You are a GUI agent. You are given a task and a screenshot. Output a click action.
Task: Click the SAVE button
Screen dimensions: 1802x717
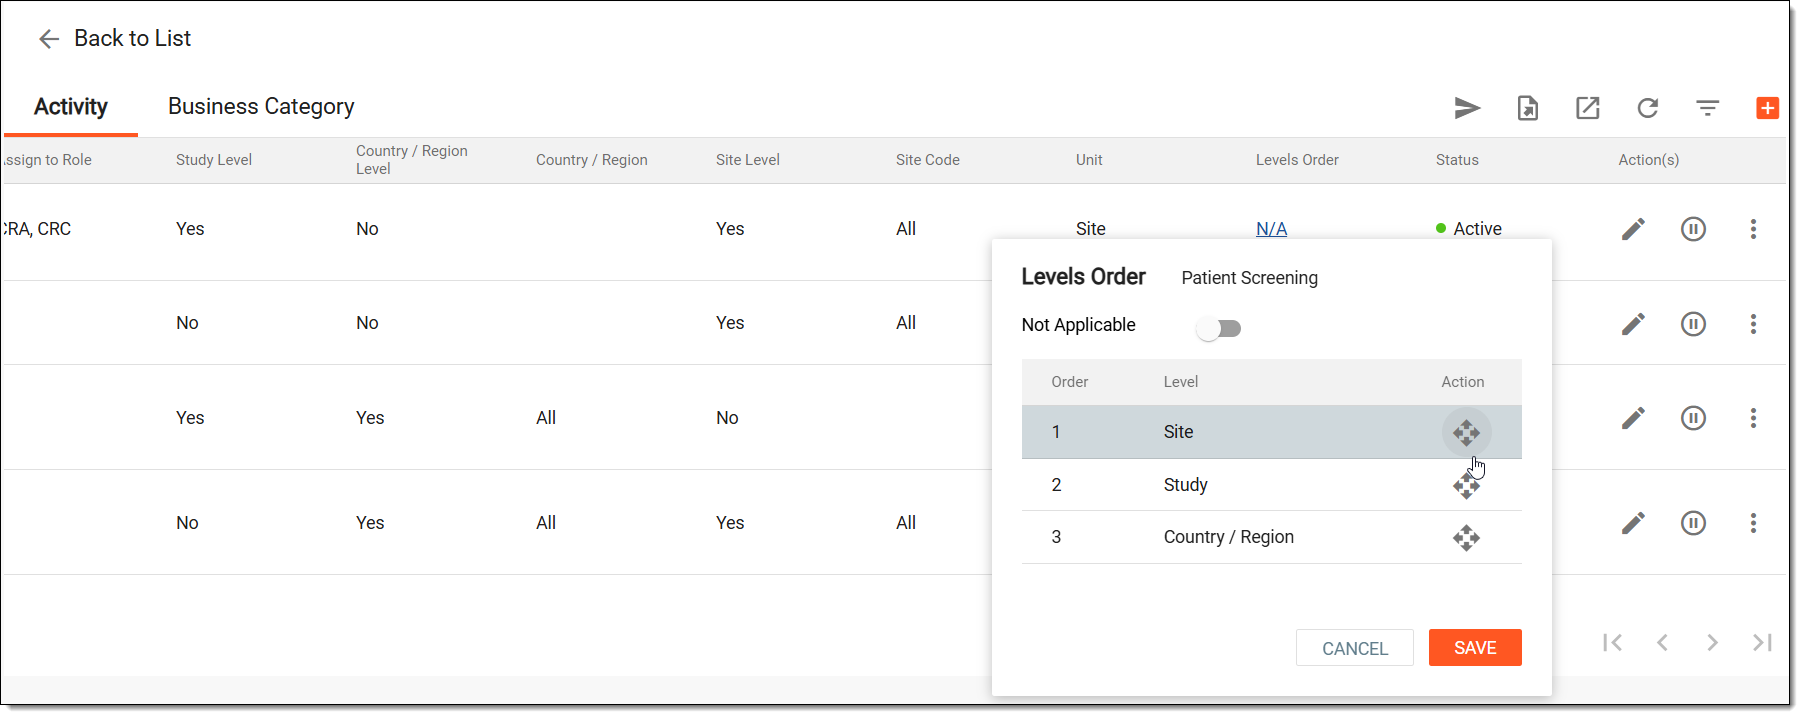1475,648
